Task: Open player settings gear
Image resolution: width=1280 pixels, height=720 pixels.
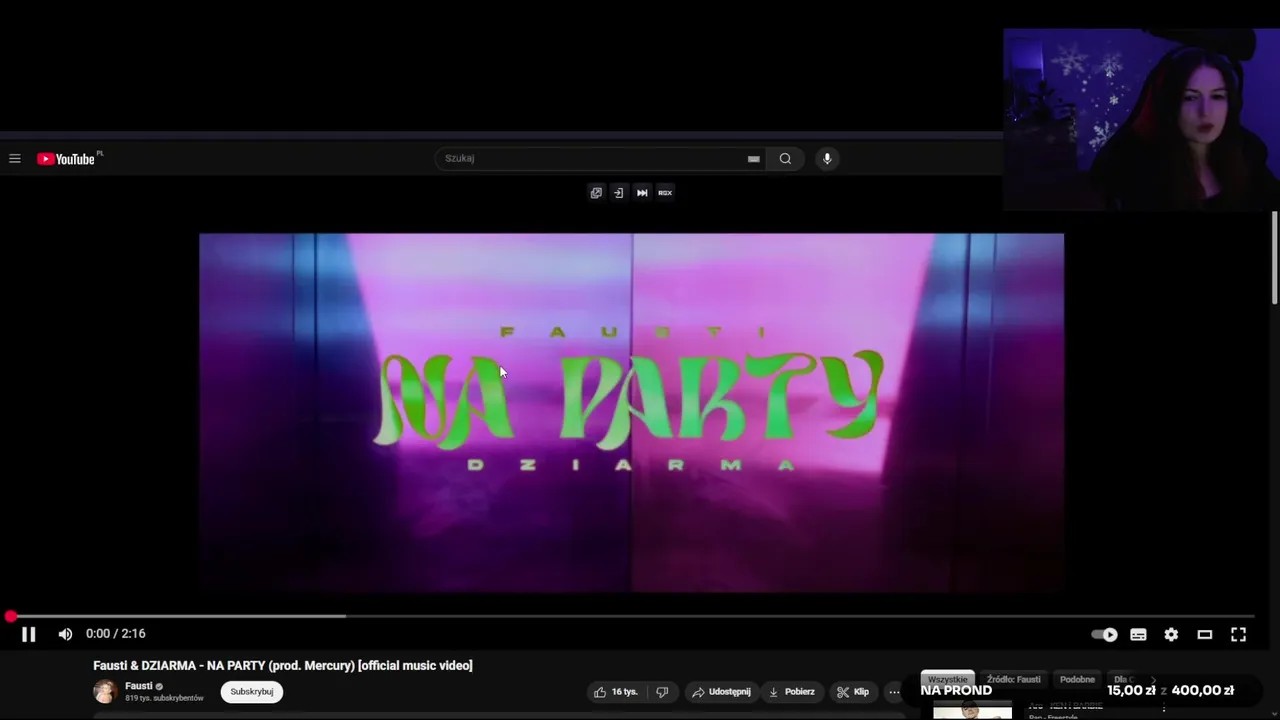Action: point(1171,634)
